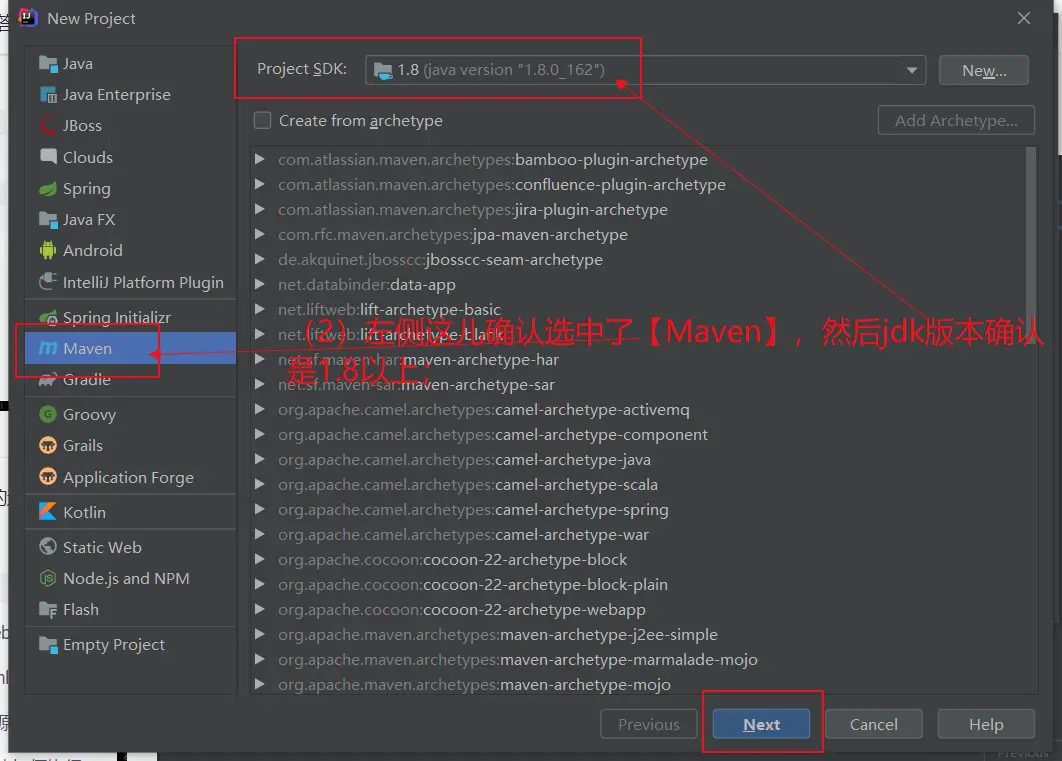Click the Help button
Image resolution: width=1062 pixels, height=761 pixels.
click(x=986, y=724)
